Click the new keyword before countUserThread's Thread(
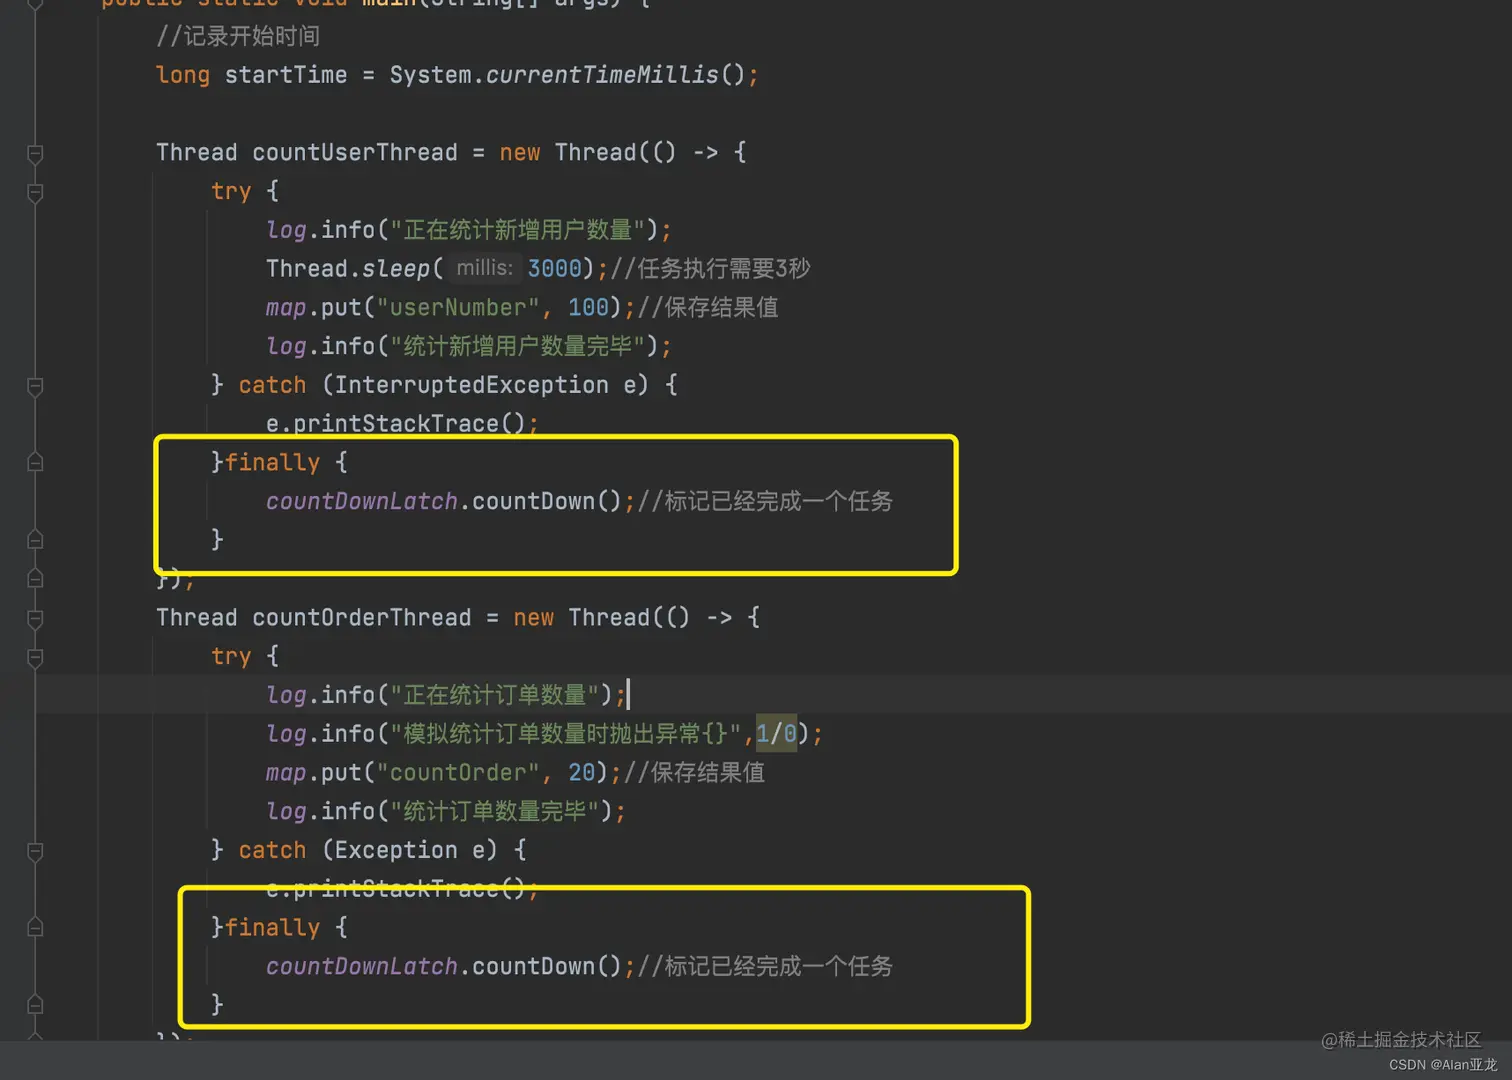Screen dimensions: 1512x1080 520,152
